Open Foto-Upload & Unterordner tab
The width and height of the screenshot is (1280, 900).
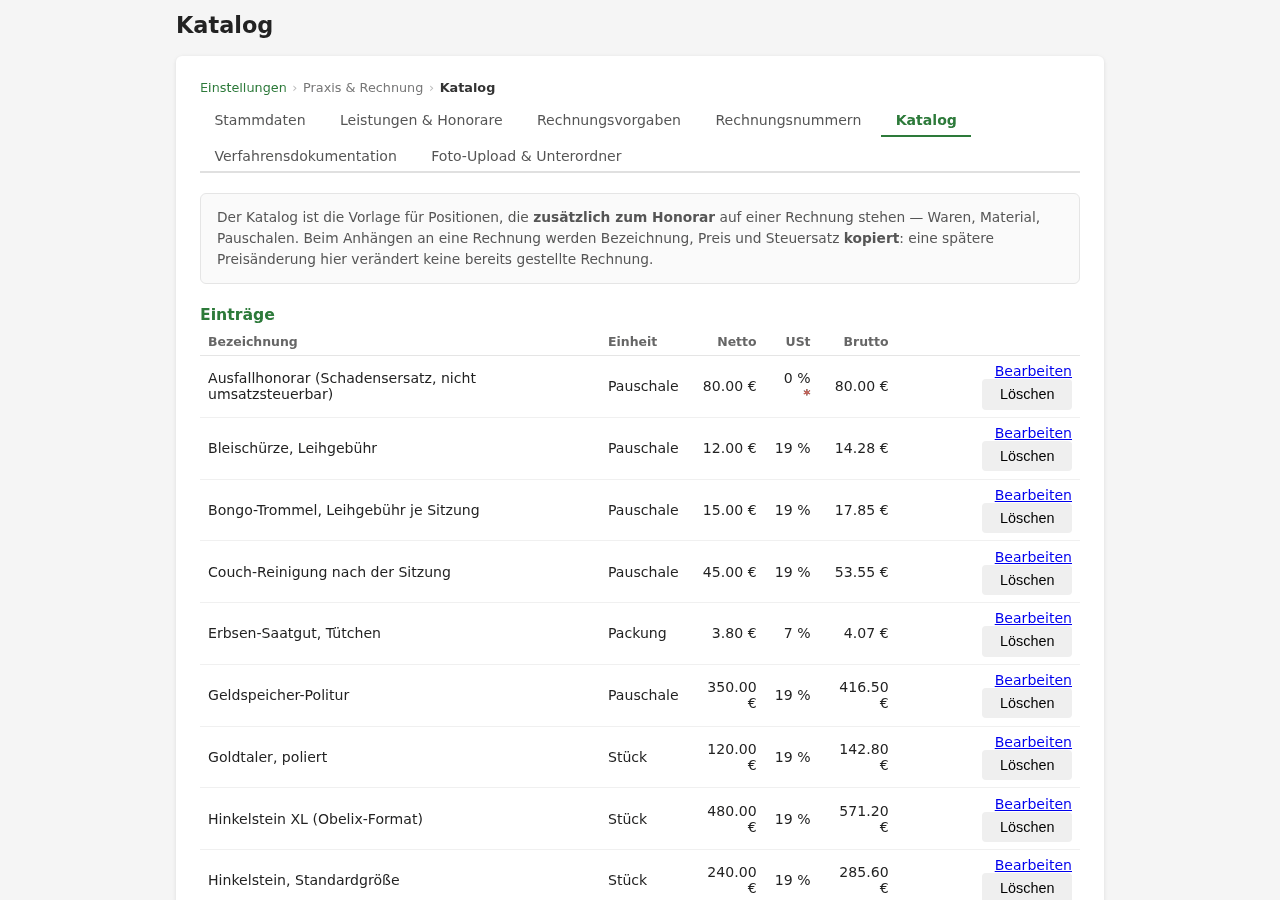click(x=526, y=156)
